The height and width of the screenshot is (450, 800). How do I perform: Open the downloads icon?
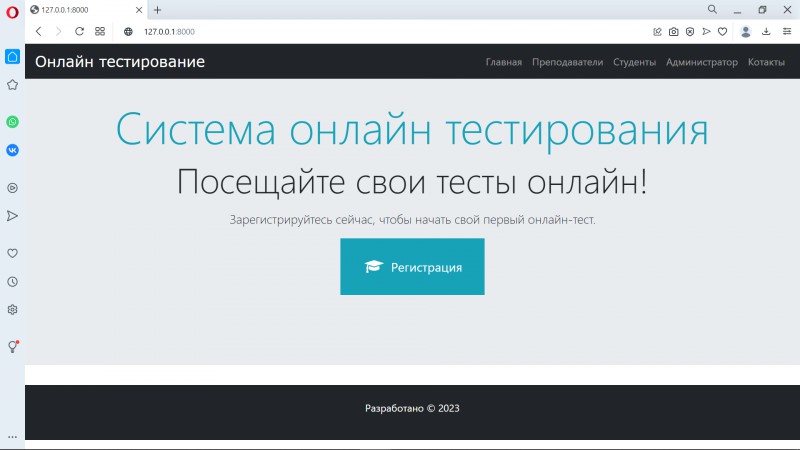coord(766,32)
